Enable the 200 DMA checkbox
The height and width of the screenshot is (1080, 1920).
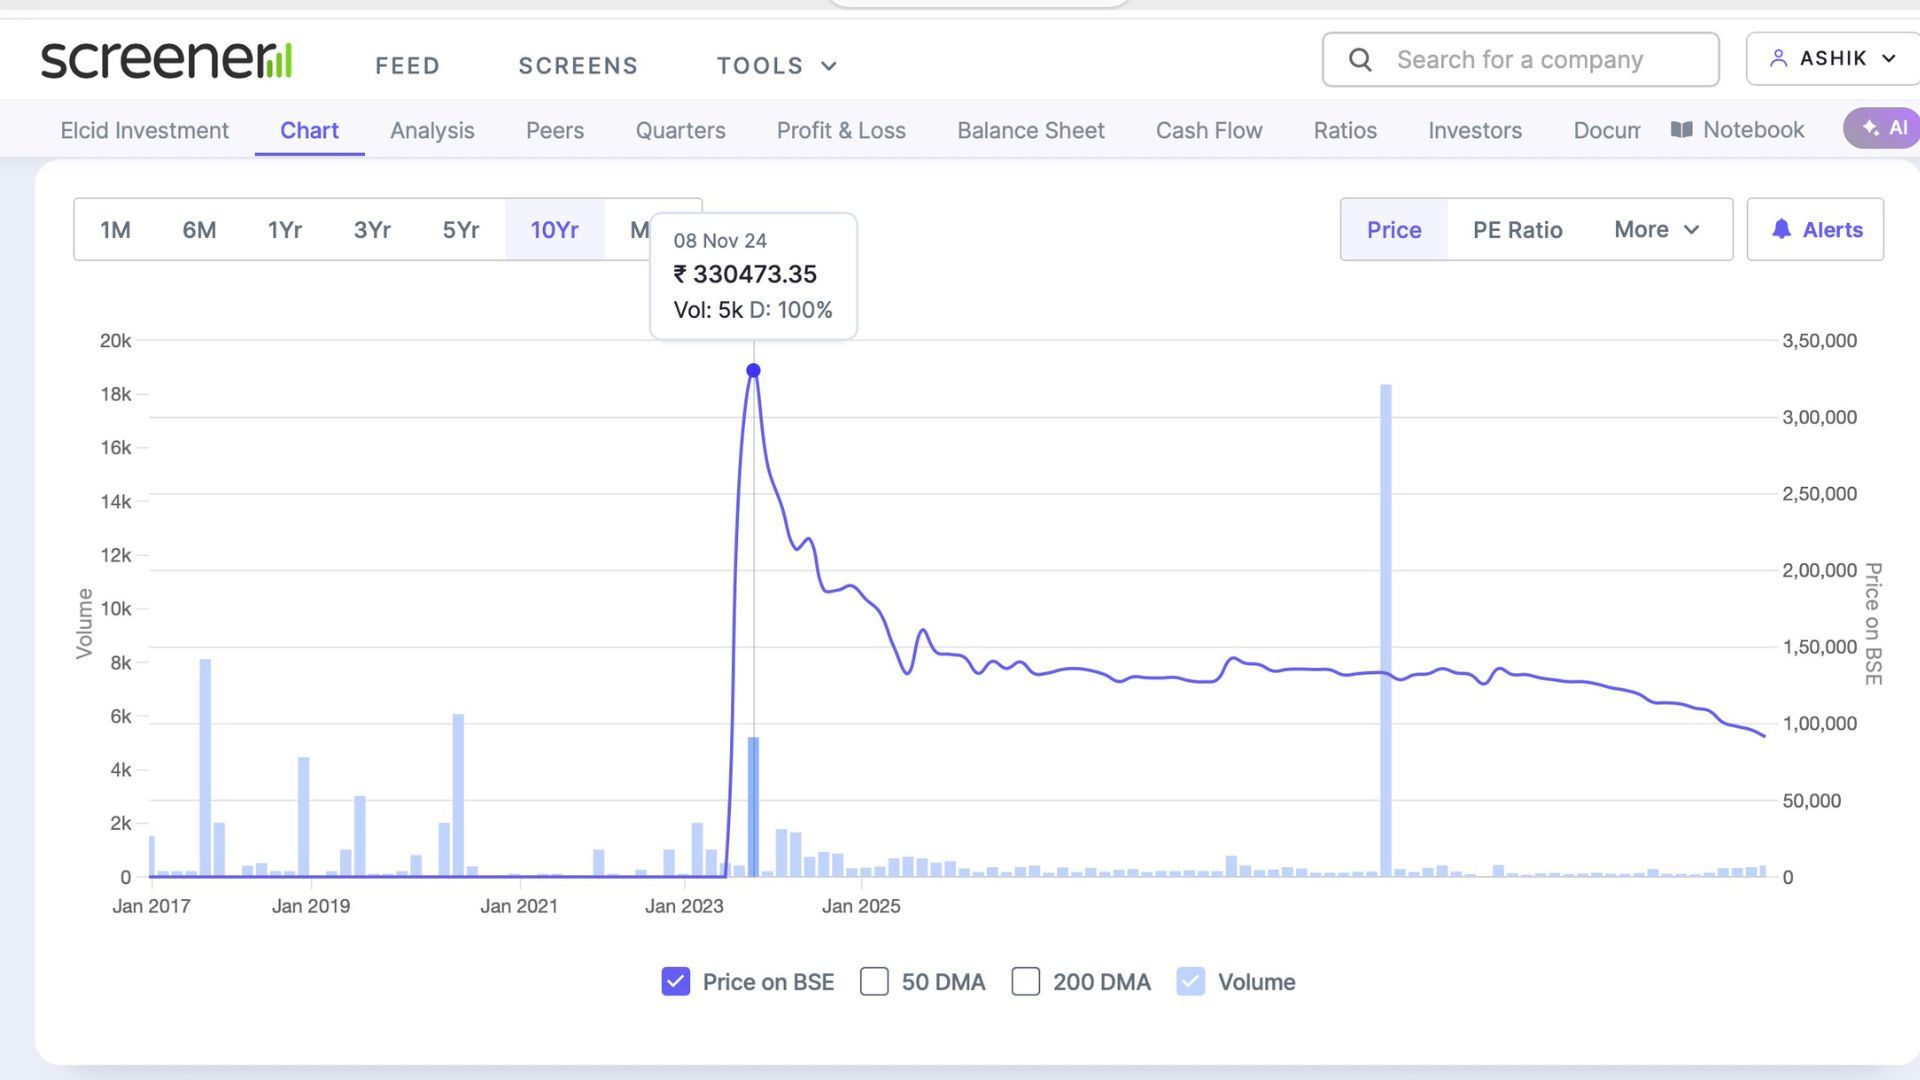pyautogui.click(x=1027, y=981)
